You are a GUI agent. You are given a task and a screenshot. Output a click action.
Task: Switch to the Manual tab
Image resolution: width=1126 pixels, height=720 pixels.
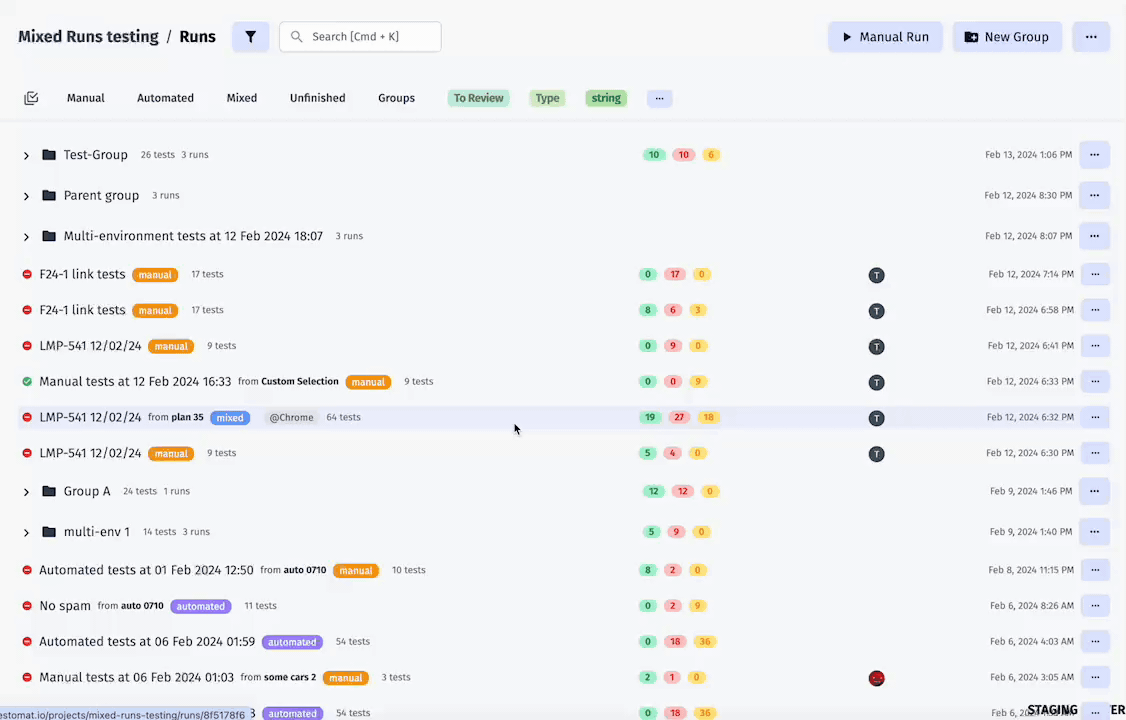[85, 98]
